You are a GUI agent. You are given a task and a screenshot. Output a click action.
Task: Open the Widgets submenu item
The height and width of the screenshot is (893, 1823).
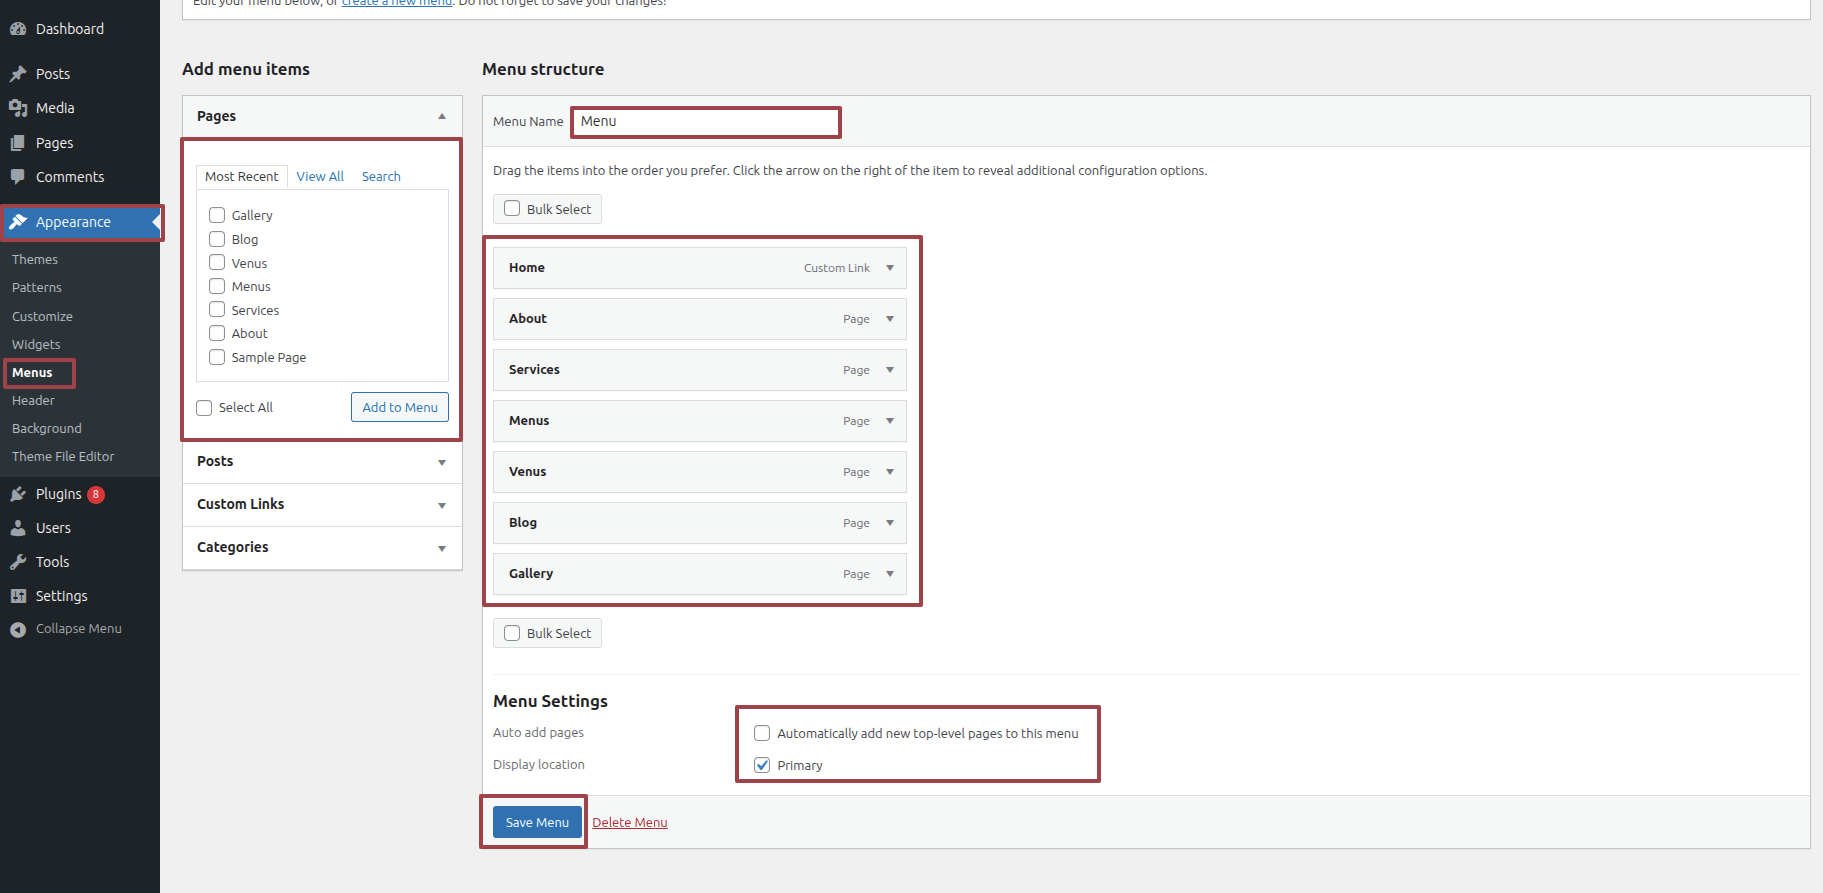tap(36, 344)
